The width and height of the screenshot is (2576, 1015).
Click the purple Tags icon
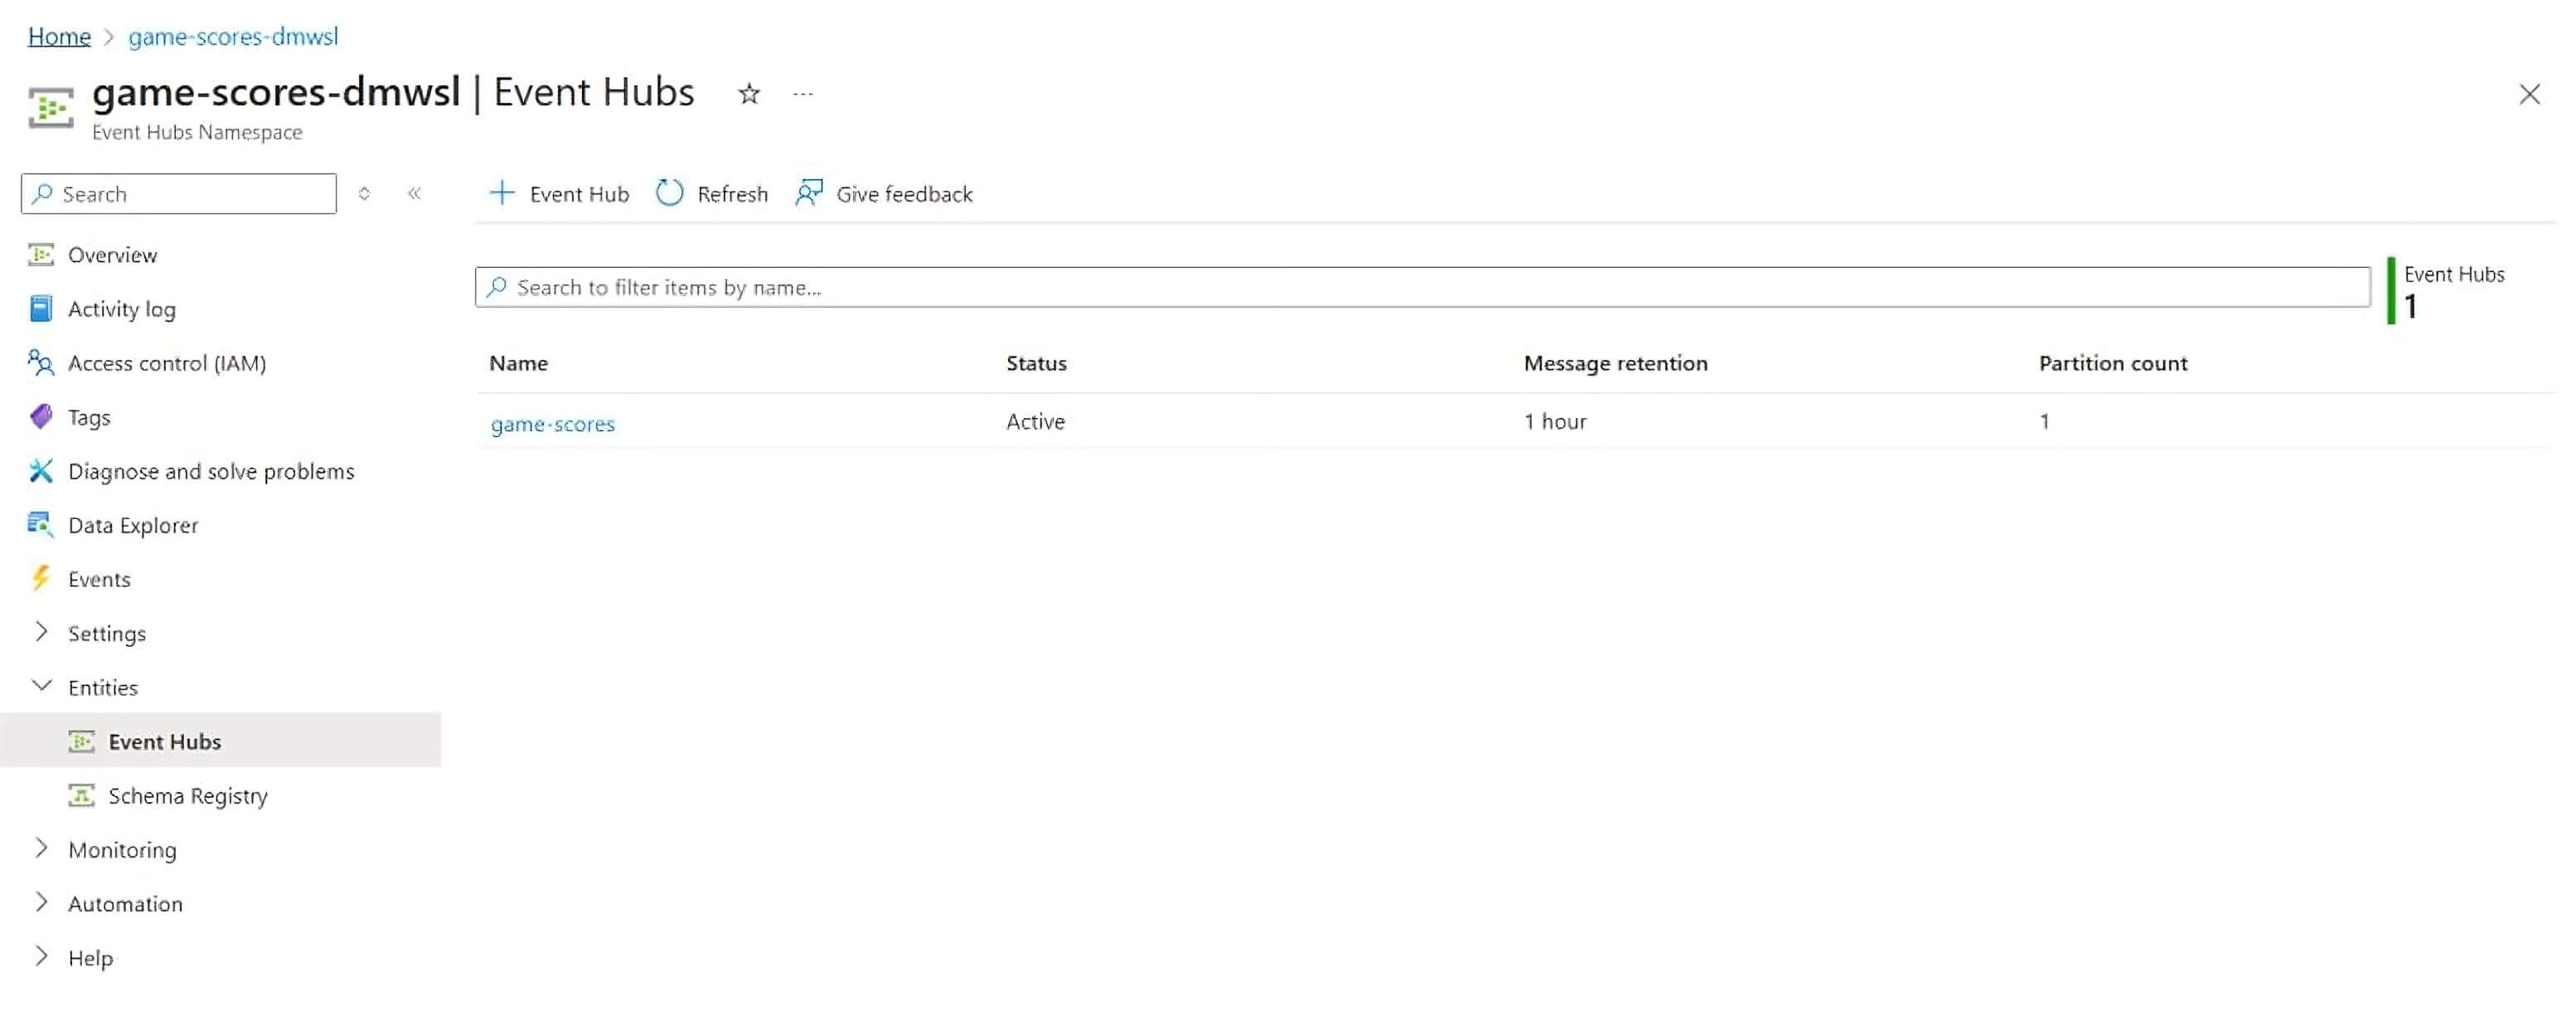41,416
